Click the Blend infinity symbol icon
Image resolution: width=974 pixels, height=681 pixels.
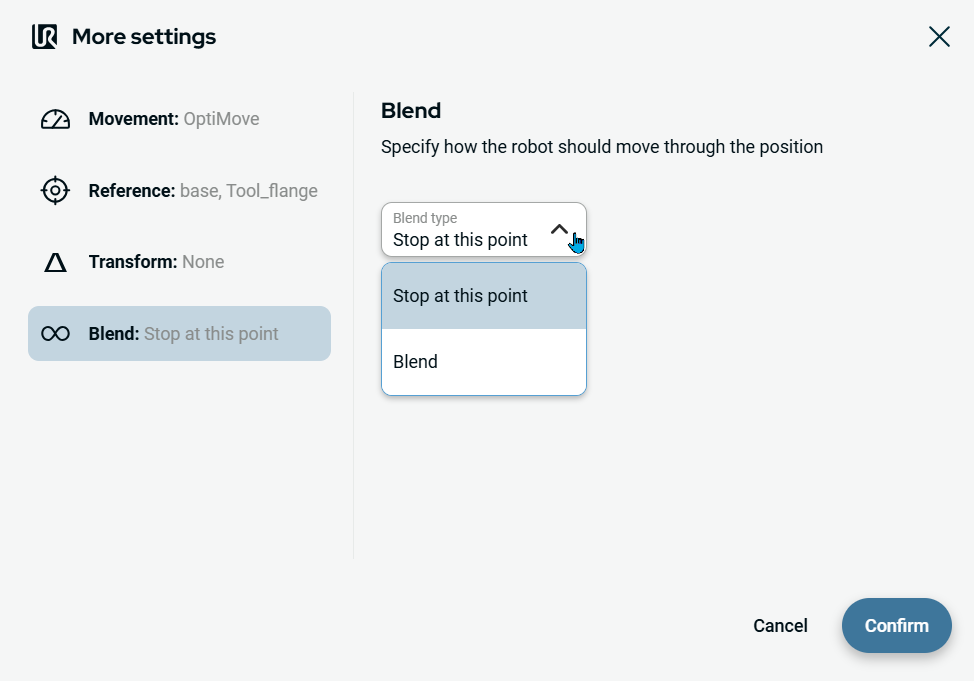(x=55, y=334)
